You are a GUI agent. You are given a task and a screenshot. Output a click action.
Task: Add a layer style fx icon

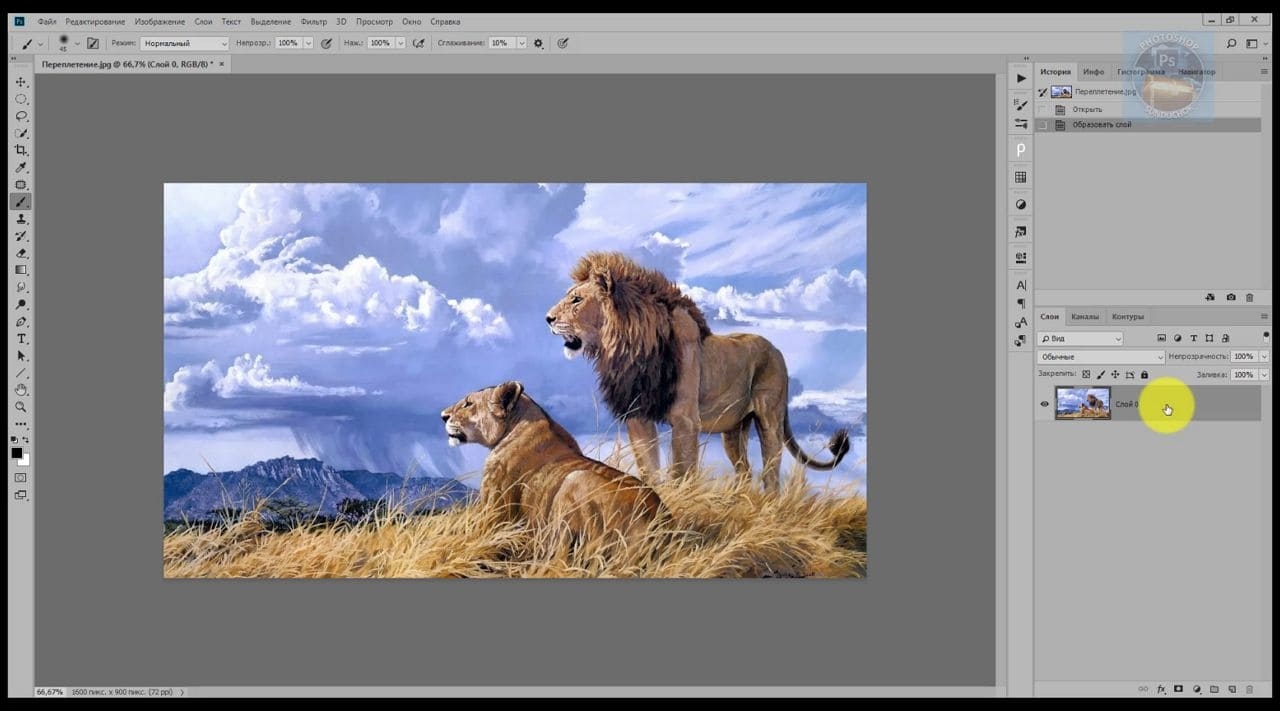click(1162, 689)
